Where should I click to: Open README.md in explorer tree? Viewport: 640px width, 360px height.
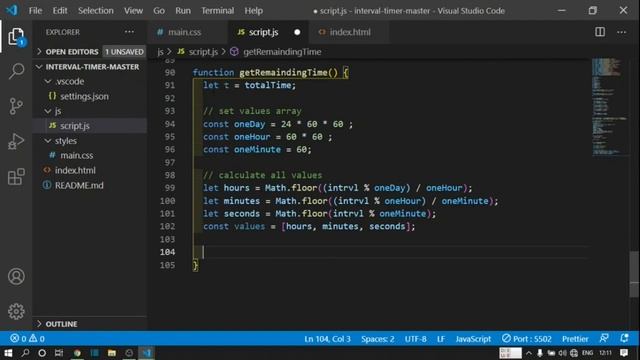79,185
